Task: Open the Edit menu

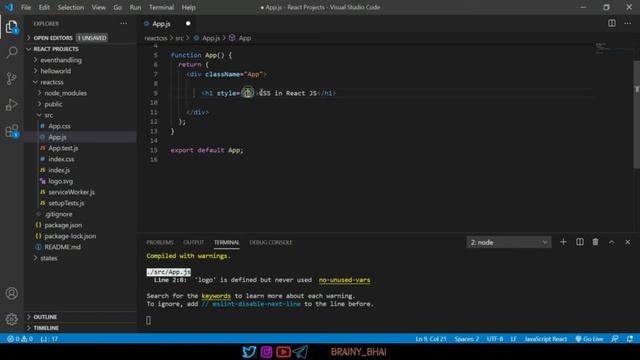Action: [44, 7]
